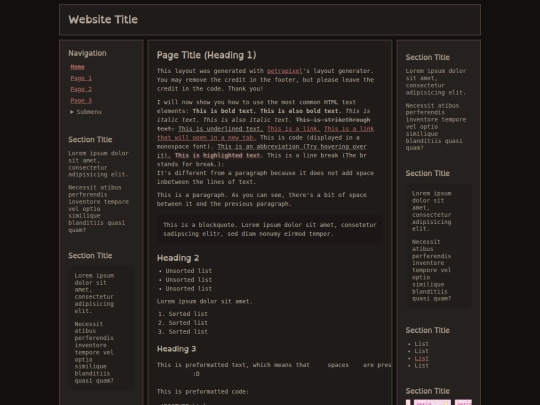Click the Website Title header
540x405 pixels.
[103, 20]
